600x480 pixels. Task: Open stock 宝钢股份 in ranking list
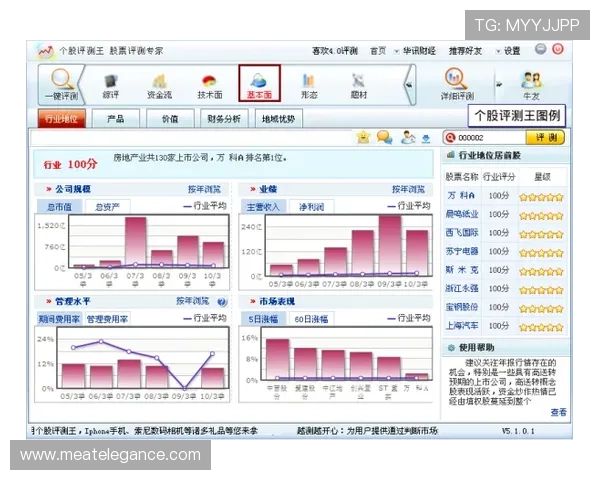(462, 307)
